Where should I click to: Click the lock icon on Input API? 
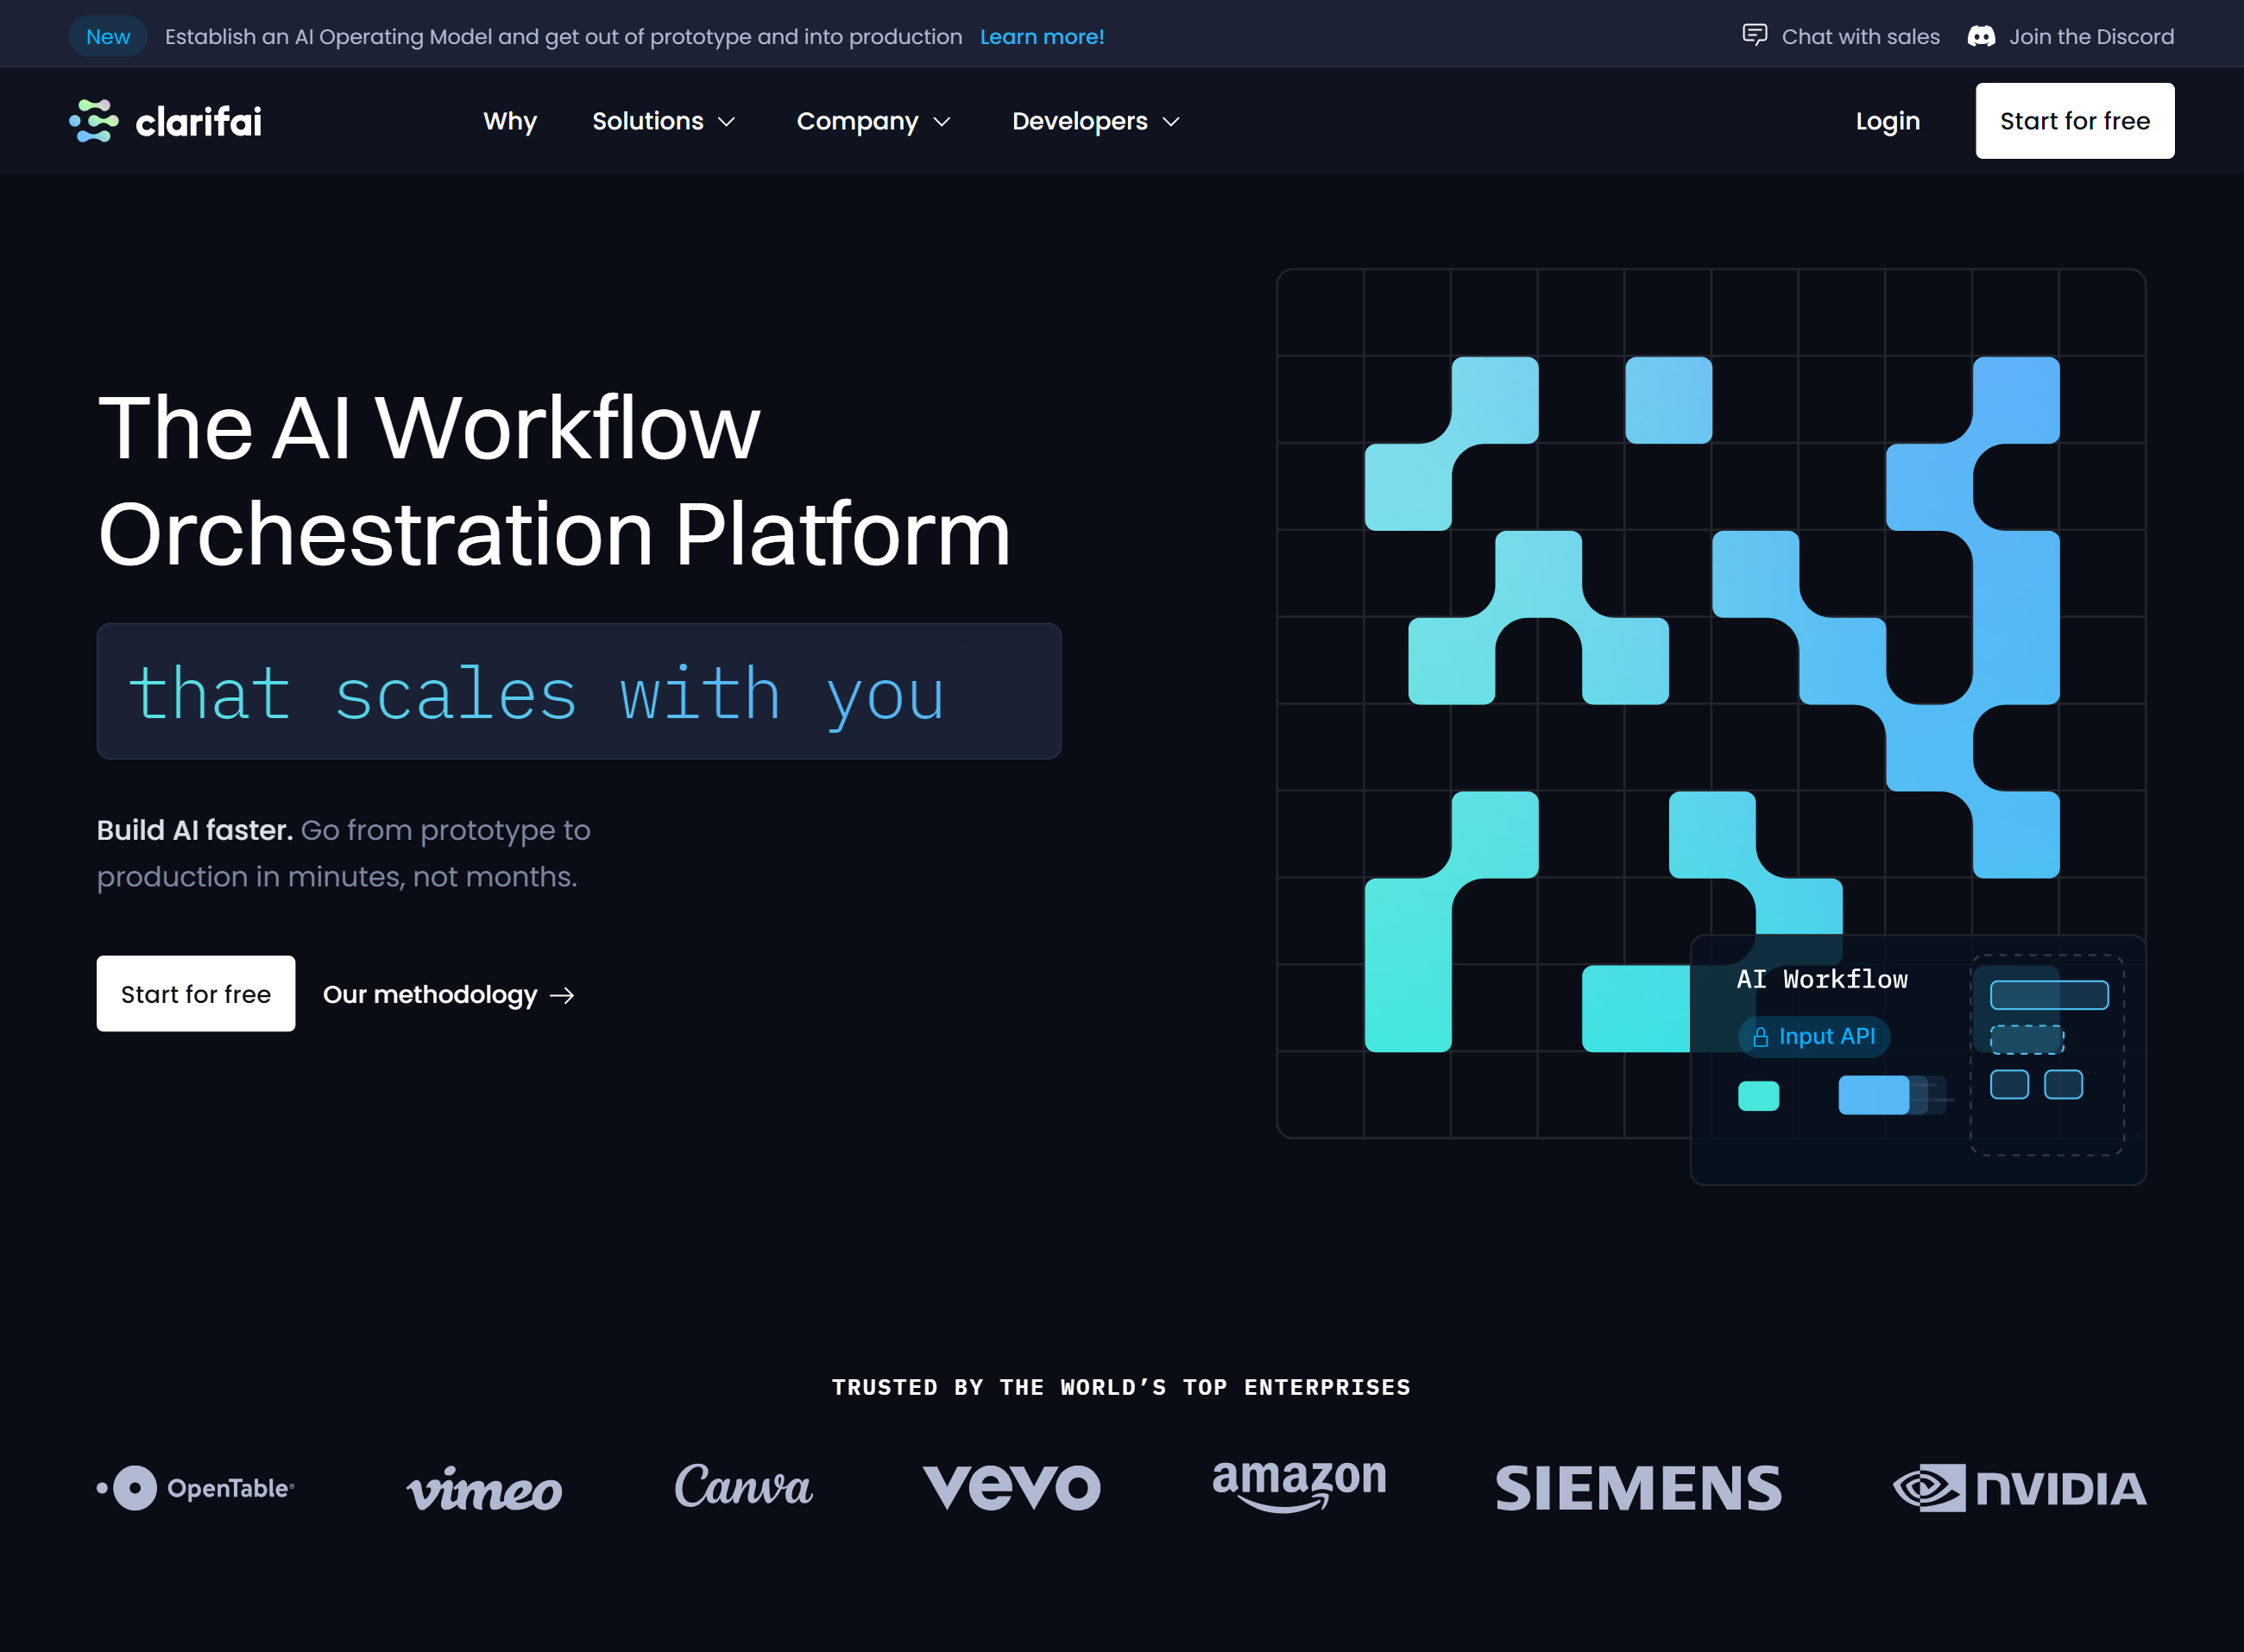[1760, 1037]
